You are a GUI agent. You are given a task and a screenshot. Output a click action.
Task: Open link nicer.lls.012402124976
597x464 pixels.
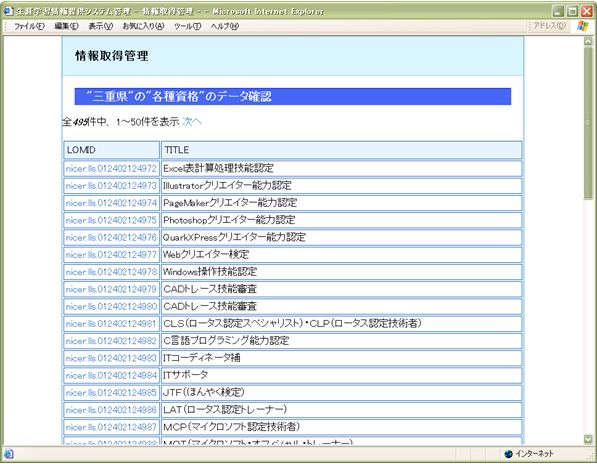point(111,238)
